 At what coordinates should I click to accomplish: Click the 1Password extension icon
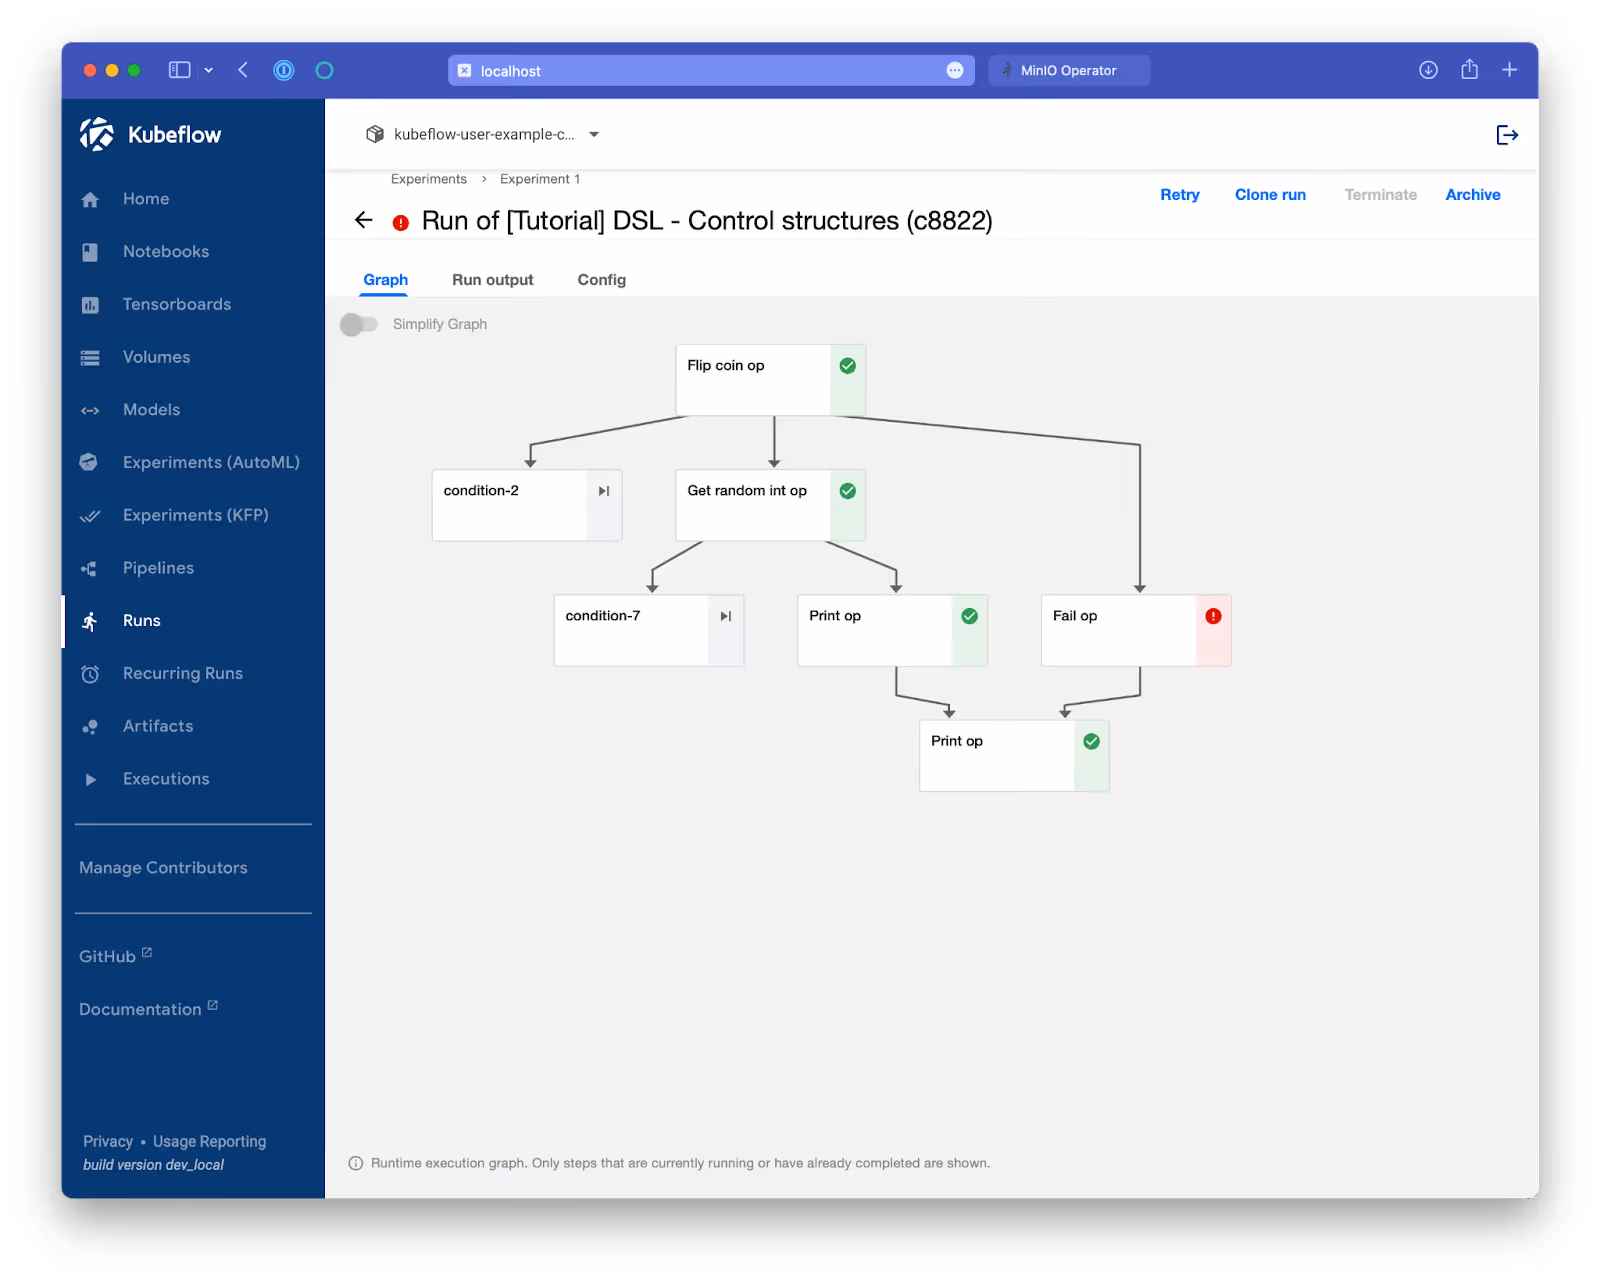tap(284, 70)
